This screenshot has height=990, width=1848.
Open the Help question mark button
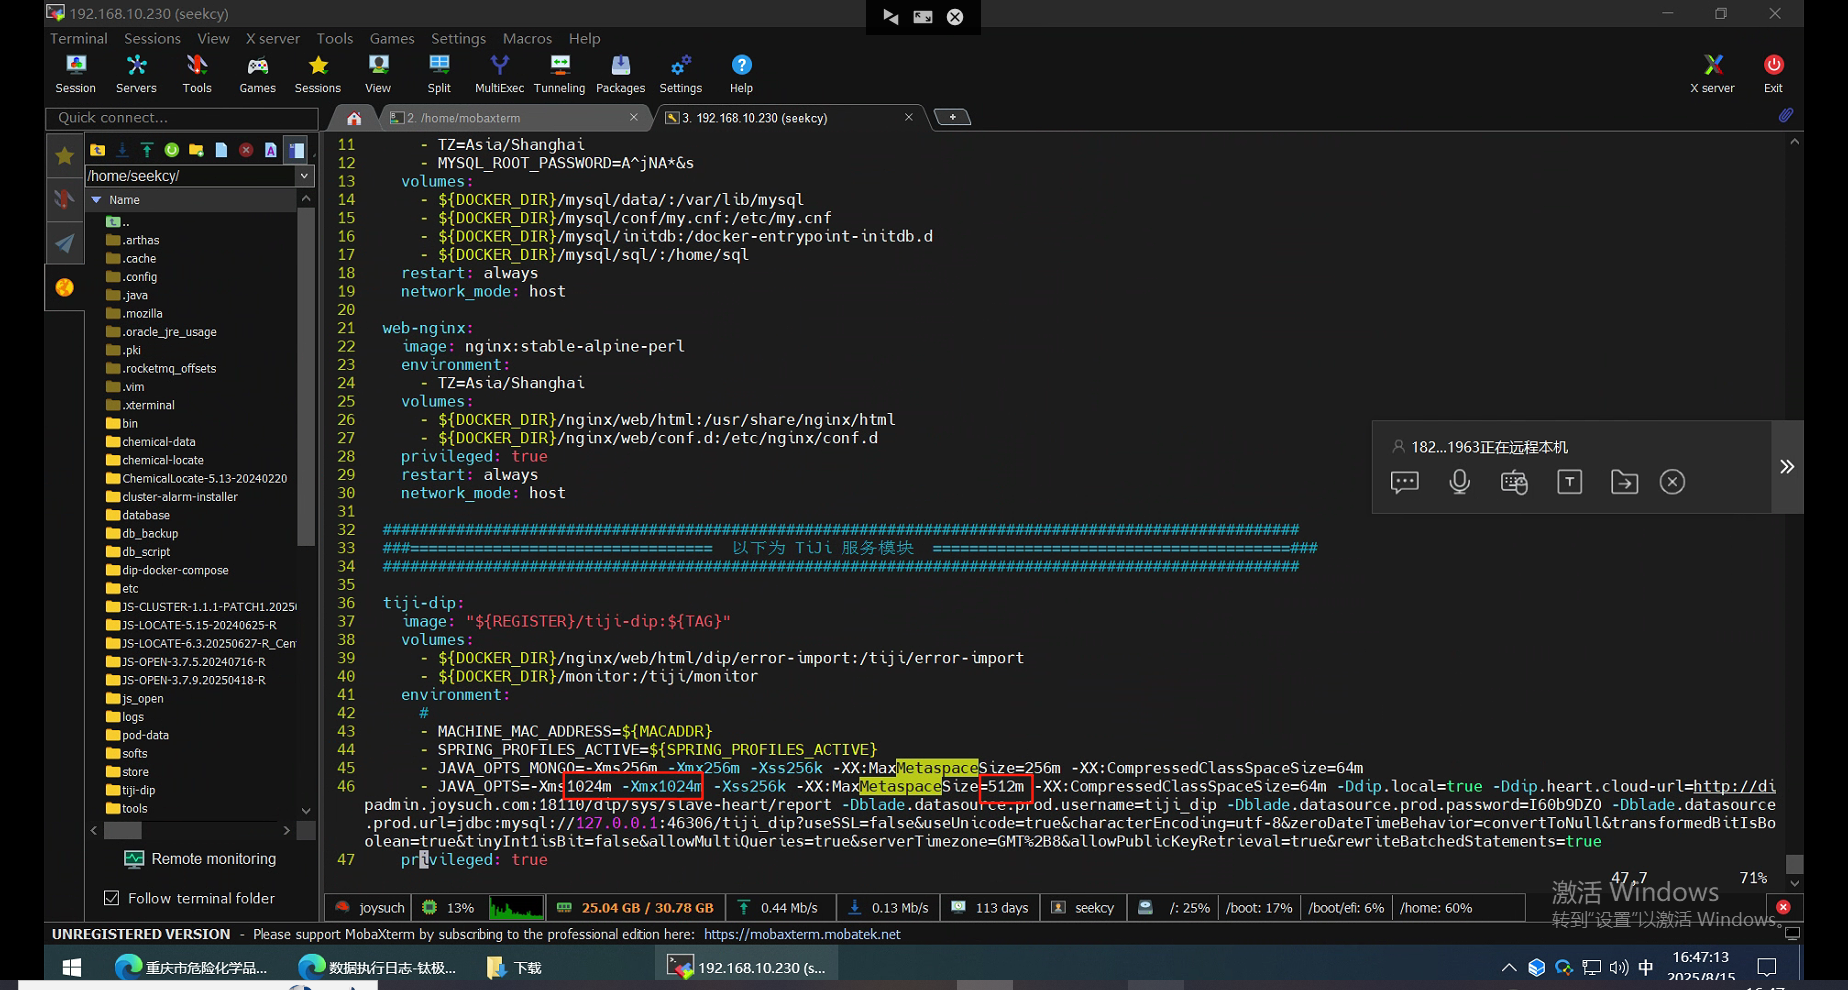pos(741,74)
